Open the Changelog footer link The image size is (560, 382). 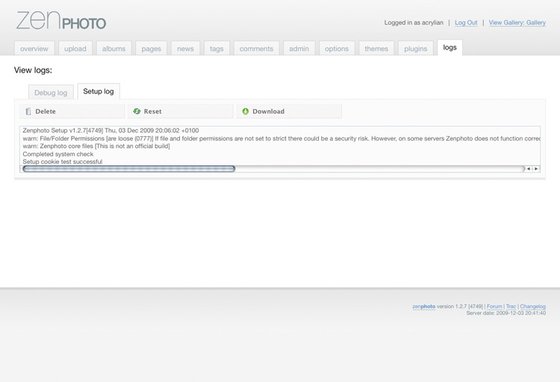[533, 306]
